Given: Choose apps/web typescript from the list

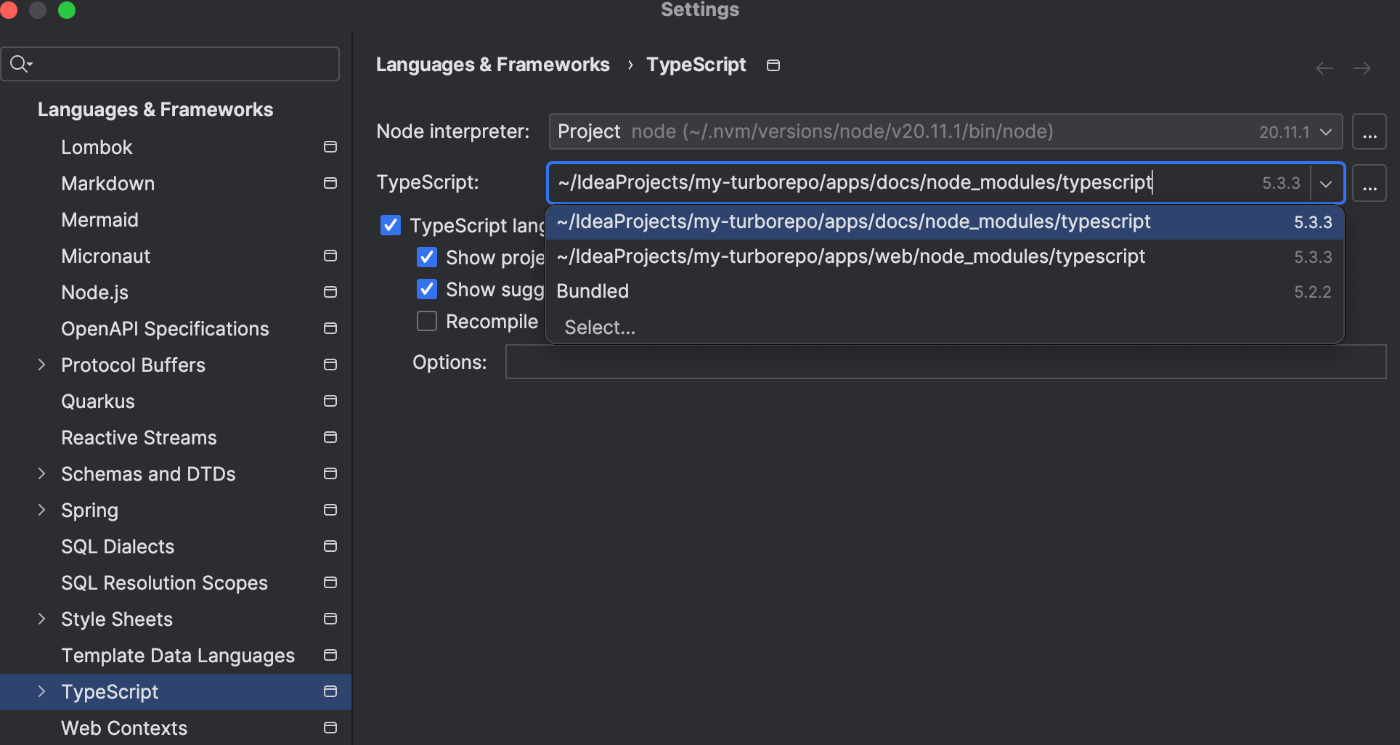Looking at the screenshot, I should coord(945,257).
